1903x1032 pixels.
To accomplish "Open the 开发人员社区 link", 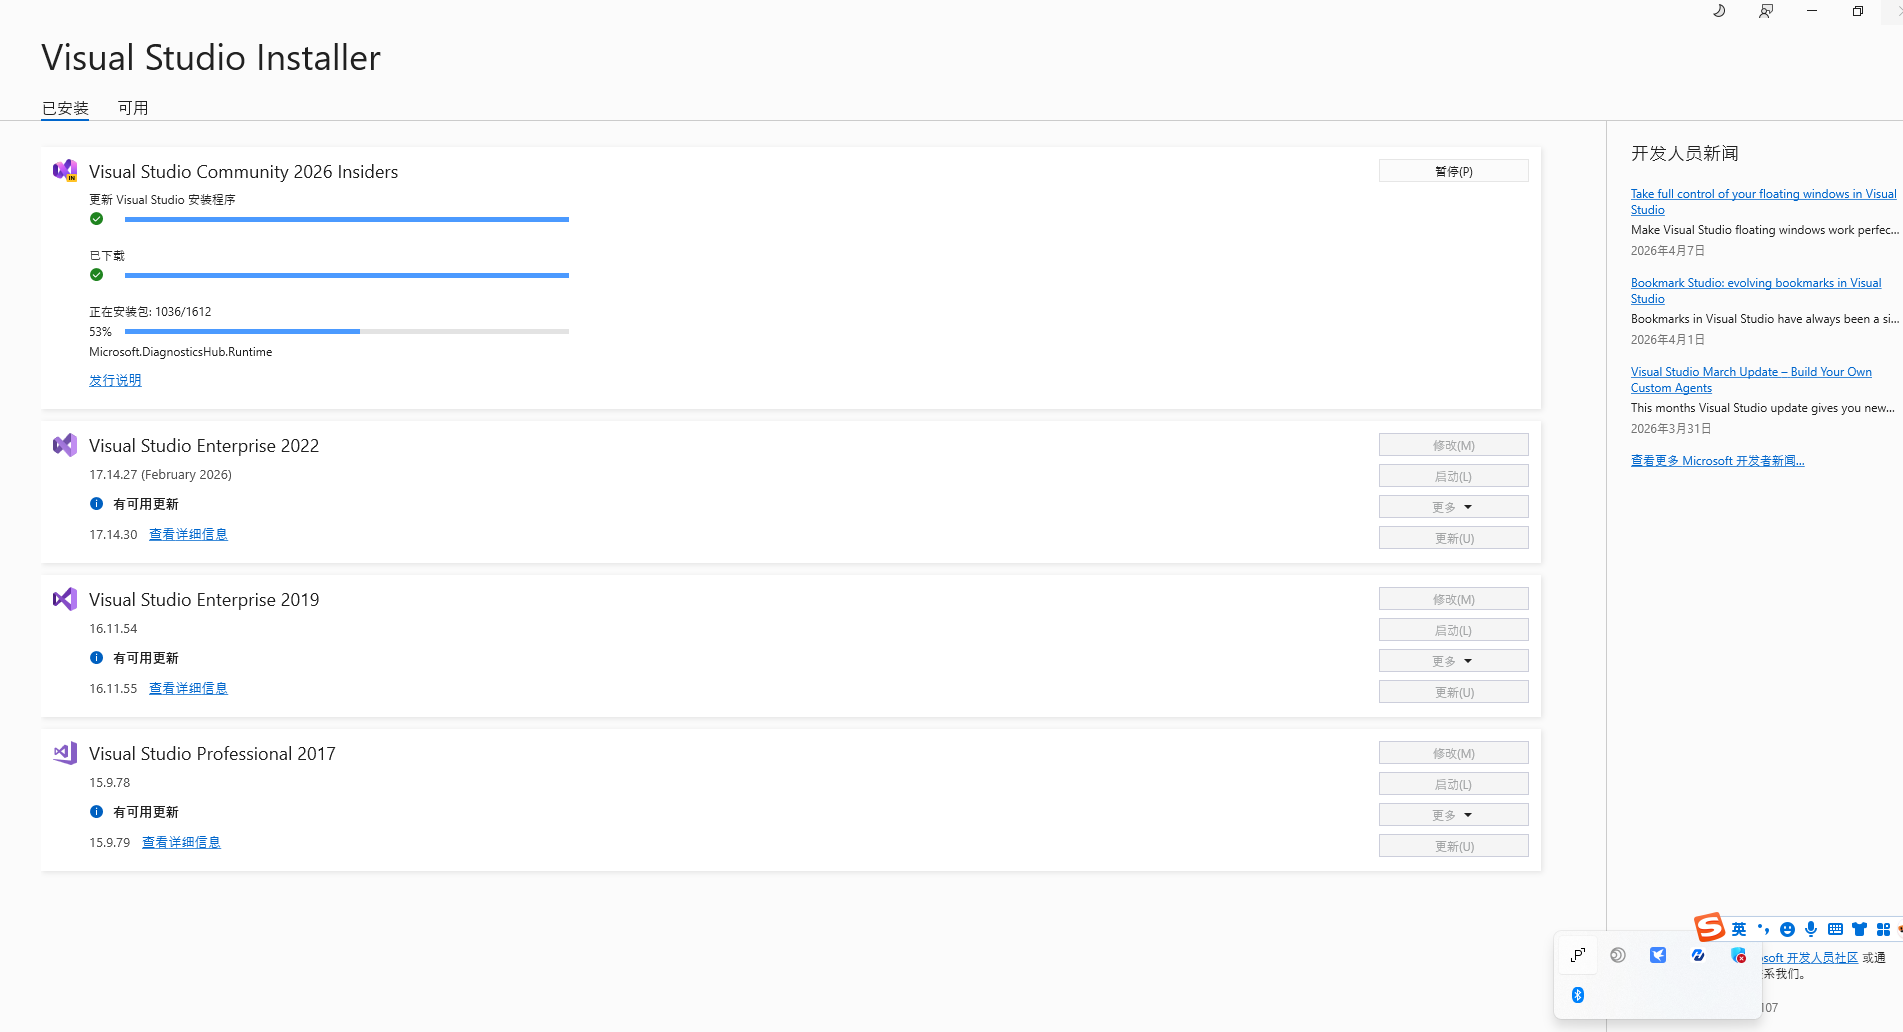I will pos(1810,957).
